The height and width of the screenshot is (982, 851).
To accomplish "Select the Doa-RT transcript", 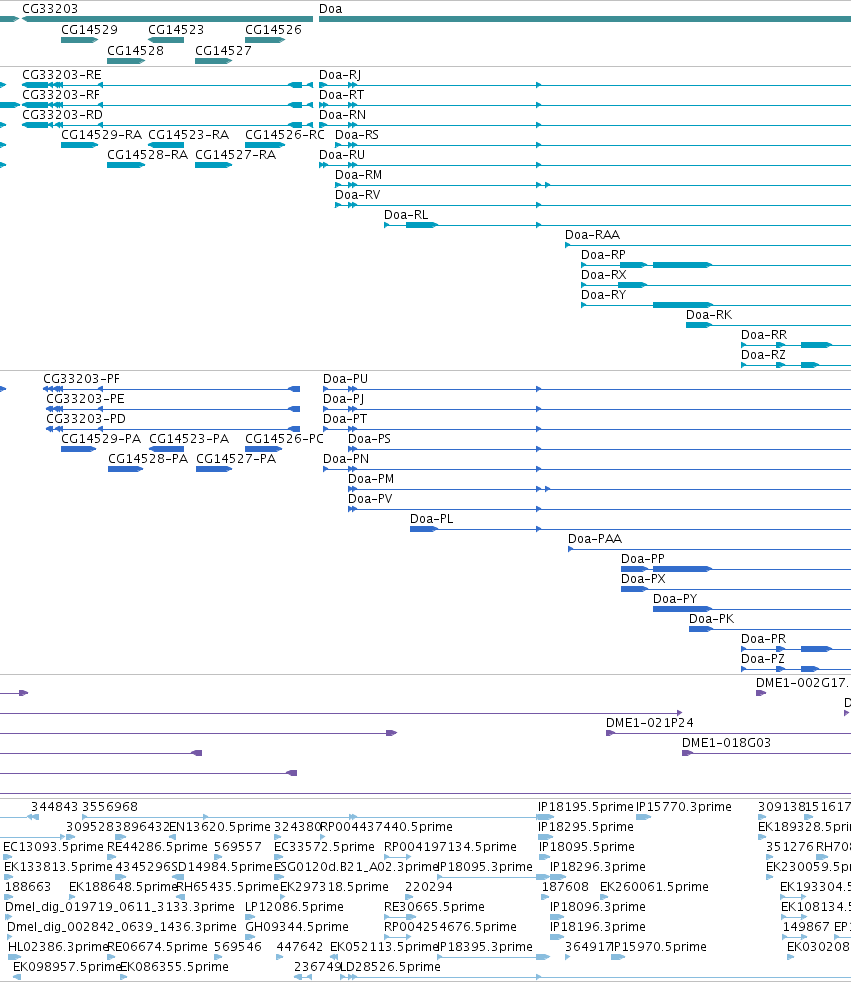I will tap(341, 95).
